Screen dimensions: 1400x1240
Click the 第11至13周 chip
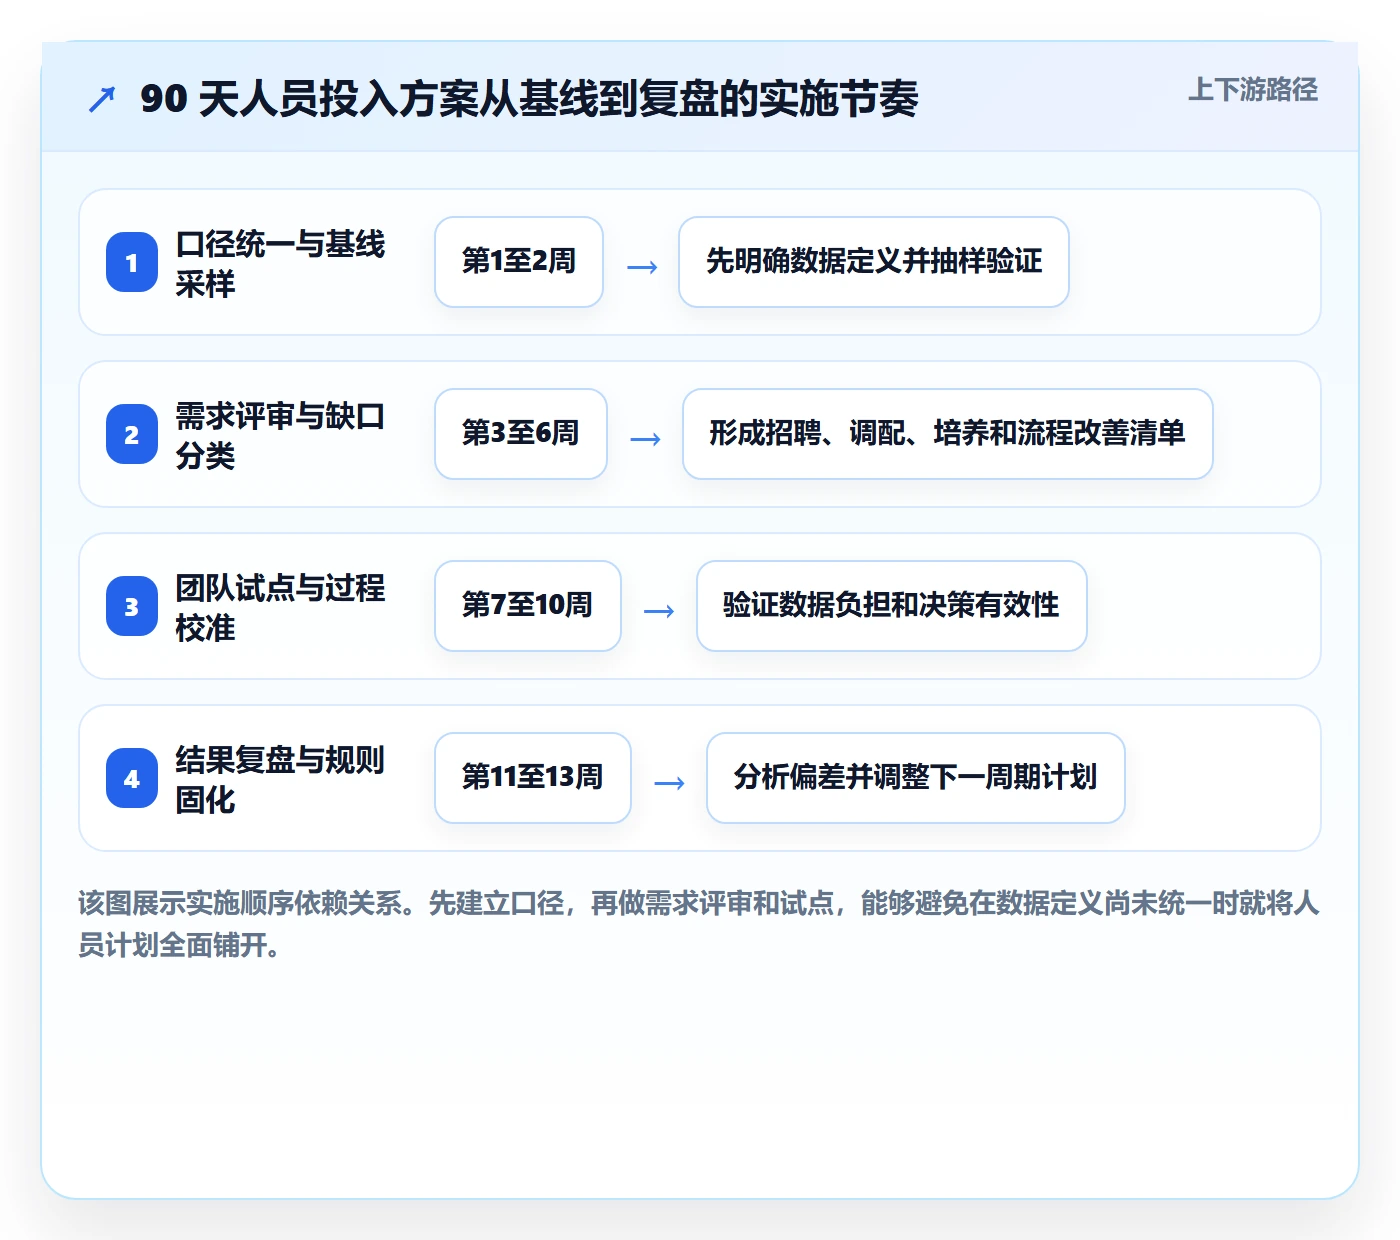tap(533, 778)
